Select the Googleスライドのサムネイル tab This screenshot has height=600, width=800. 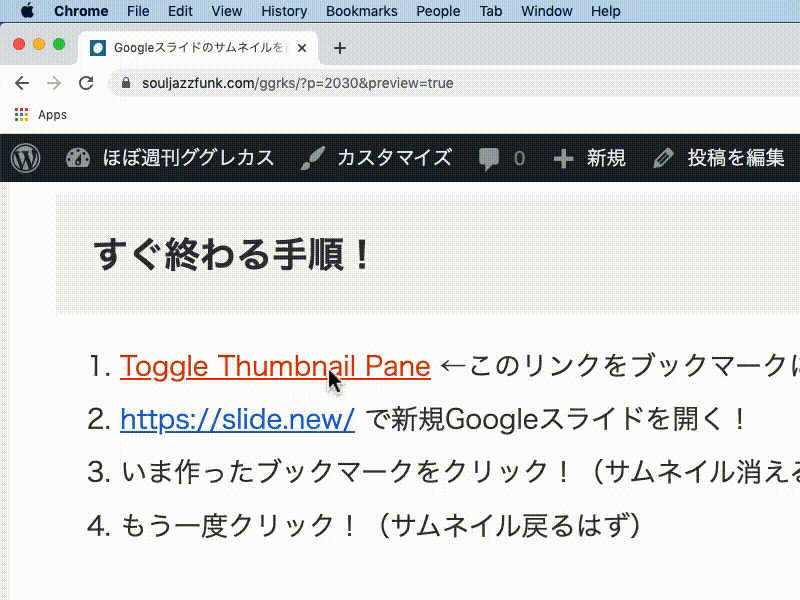pos(190,46)
